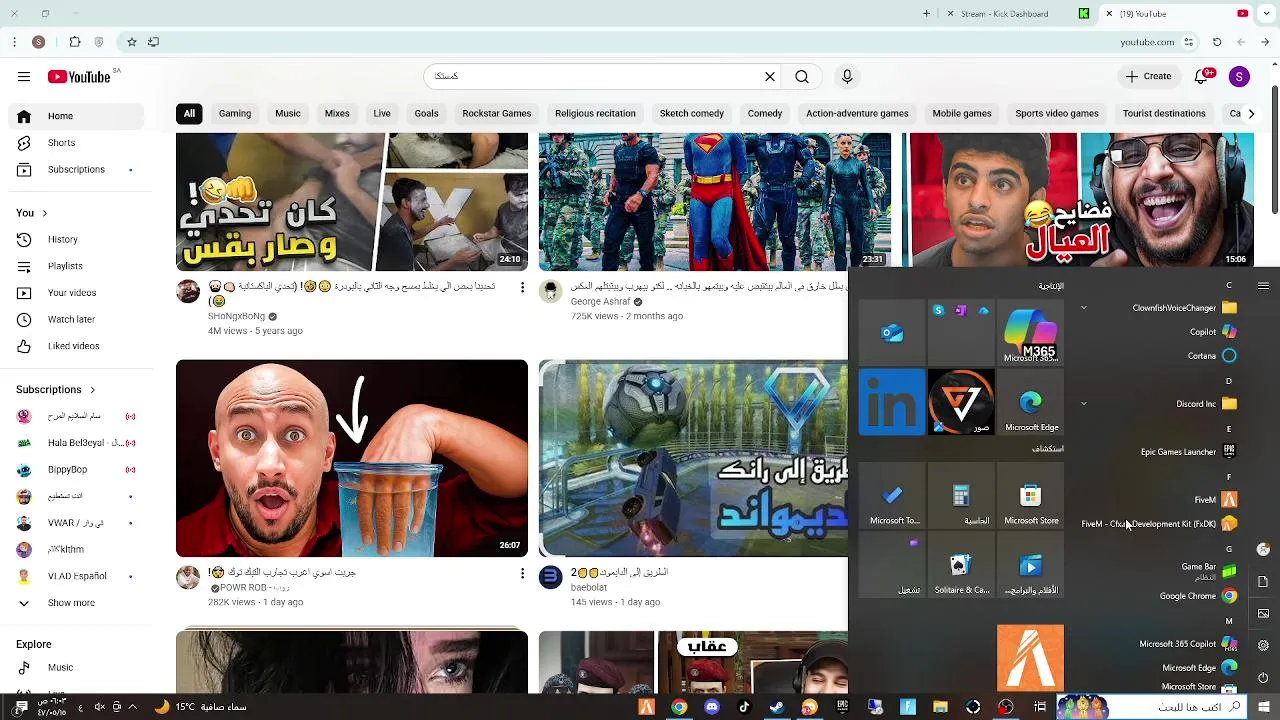Screen dimensions: 1280x720
Task: Bookmark this page with the star icon
Action: 131,42
